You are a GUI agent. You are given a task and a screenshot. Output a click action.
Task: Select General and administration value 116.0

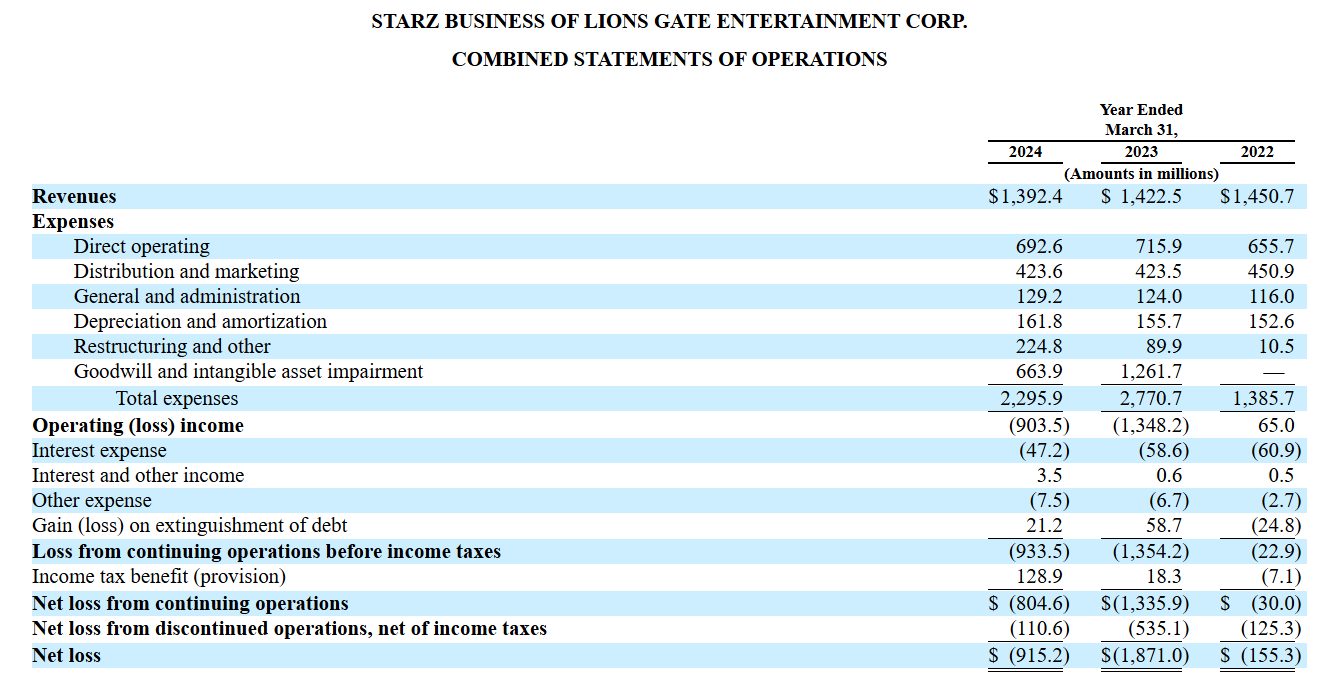[1271, 297]
